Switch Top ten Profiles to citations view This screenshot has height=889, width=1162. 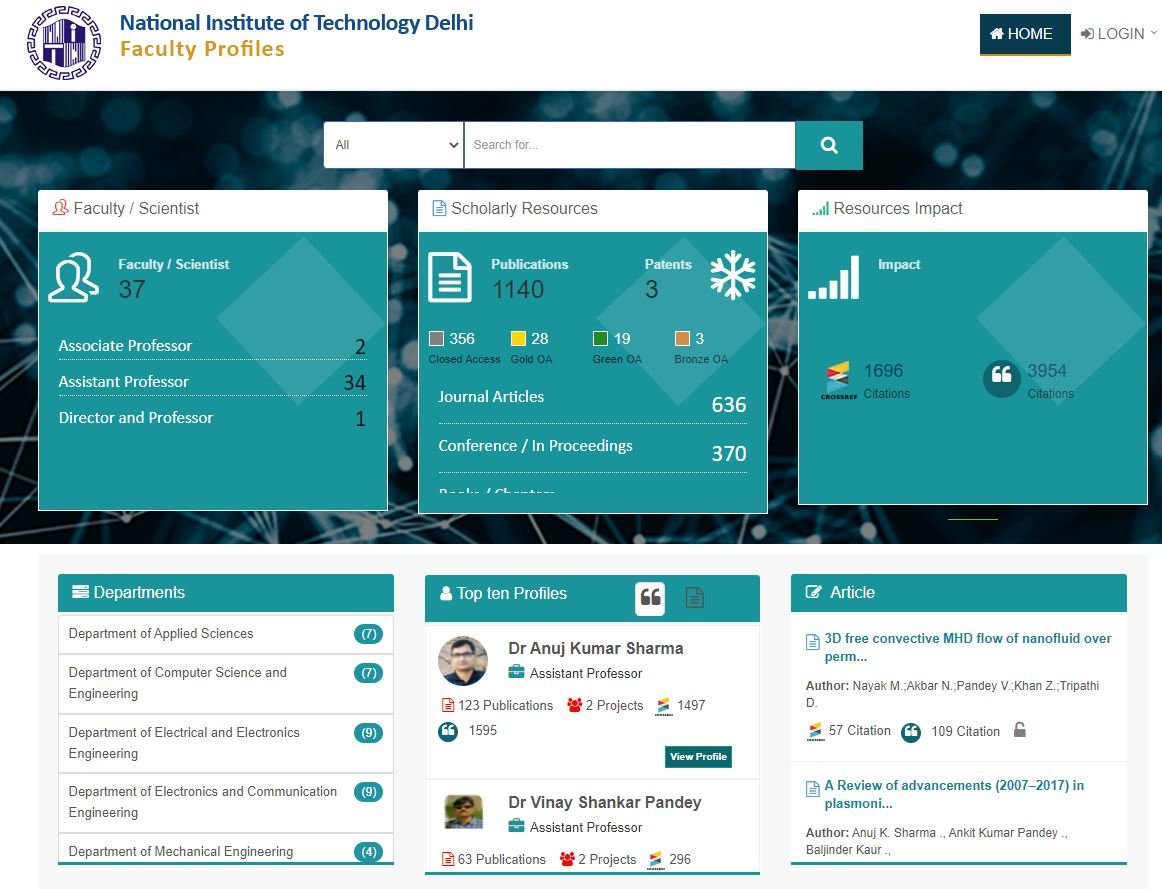click(x=650, y=598)
